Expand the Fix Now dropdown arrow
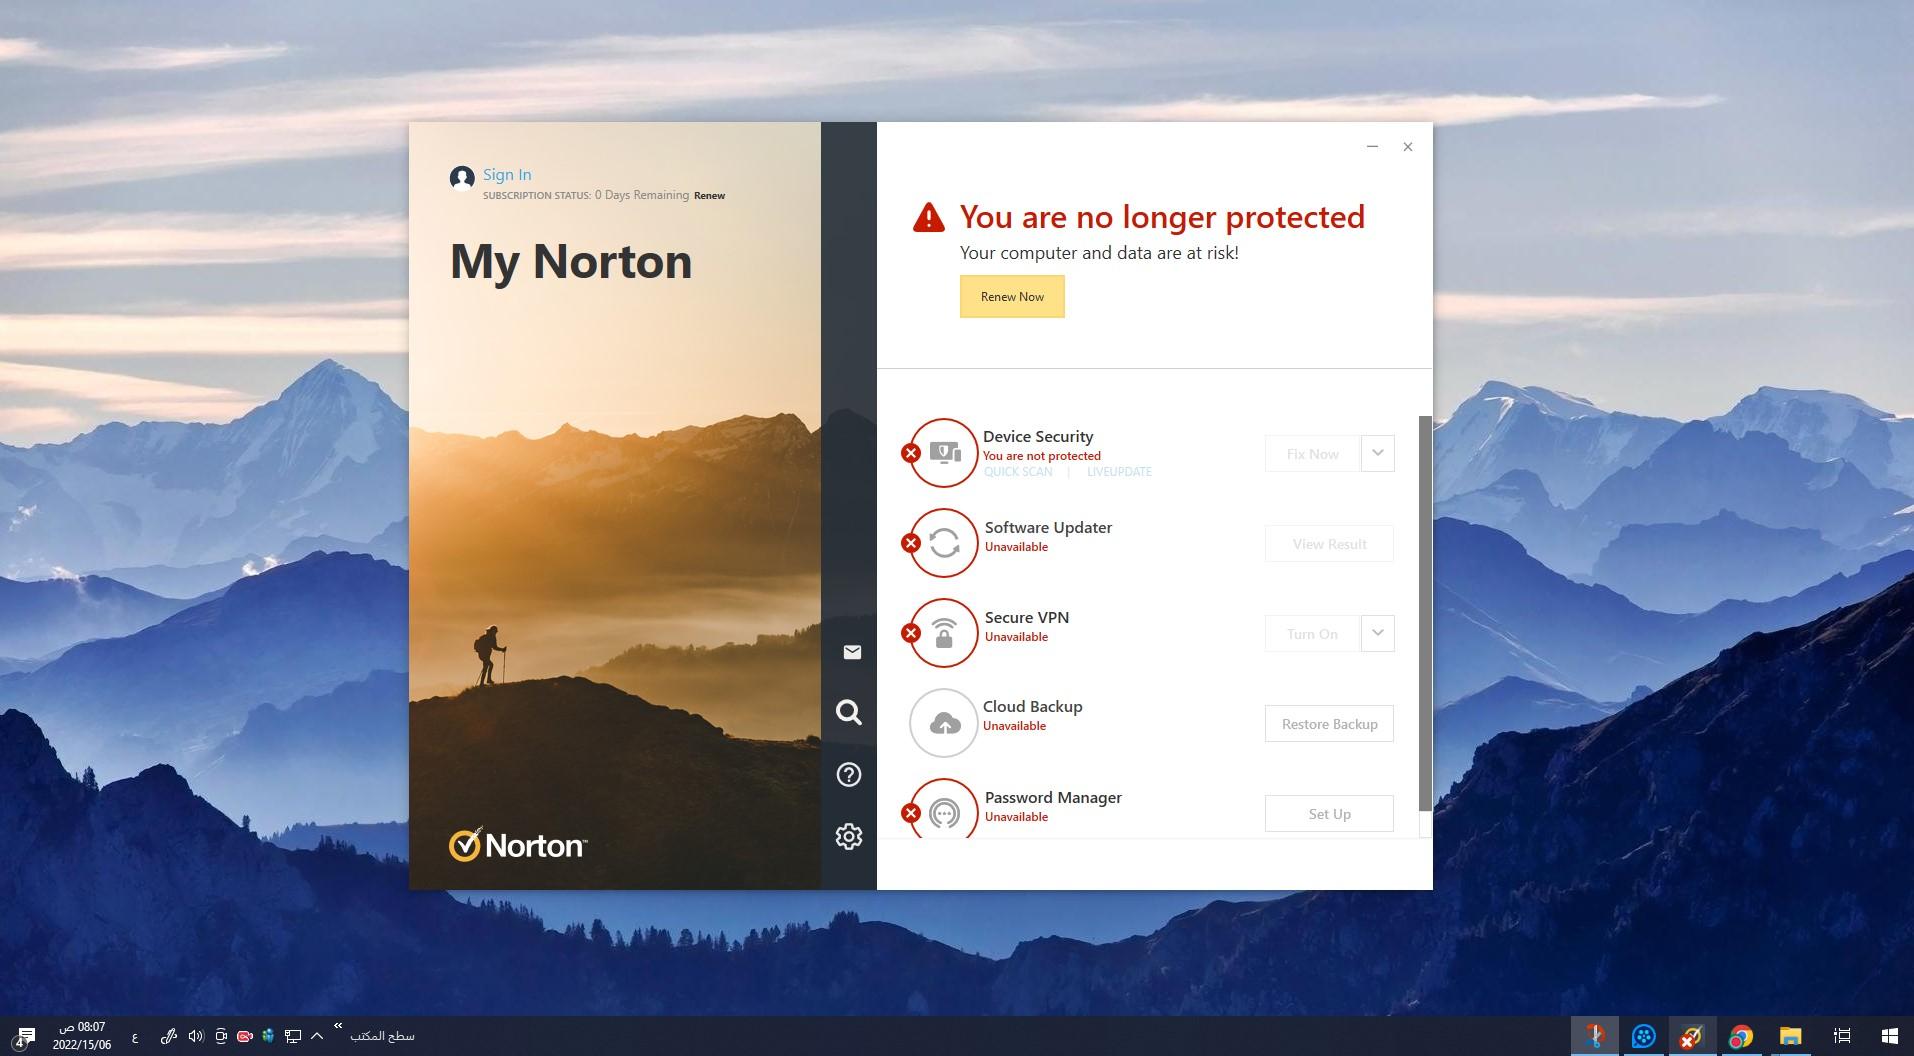The height and width of the screenshot is (1056, 1914). (x=1377, y=453)
